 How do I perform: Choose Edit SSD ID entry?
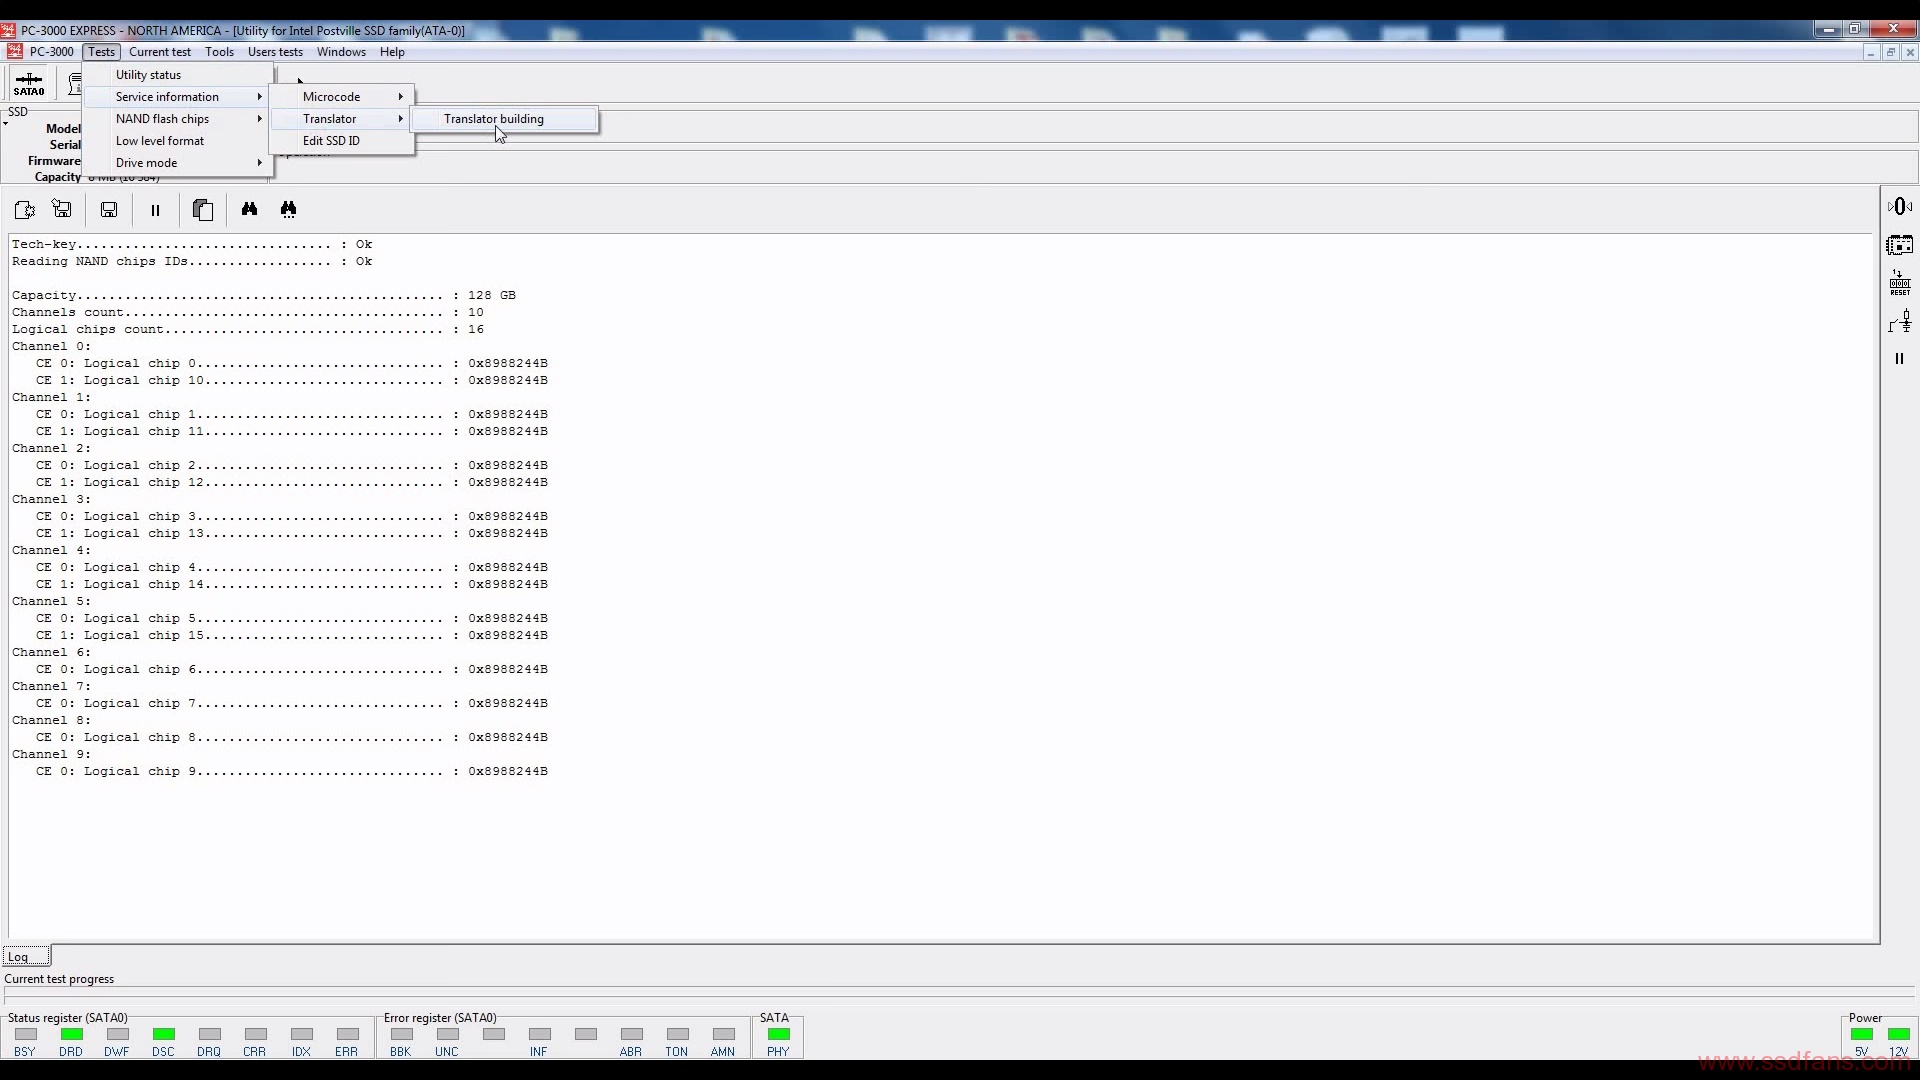[342, 141]
